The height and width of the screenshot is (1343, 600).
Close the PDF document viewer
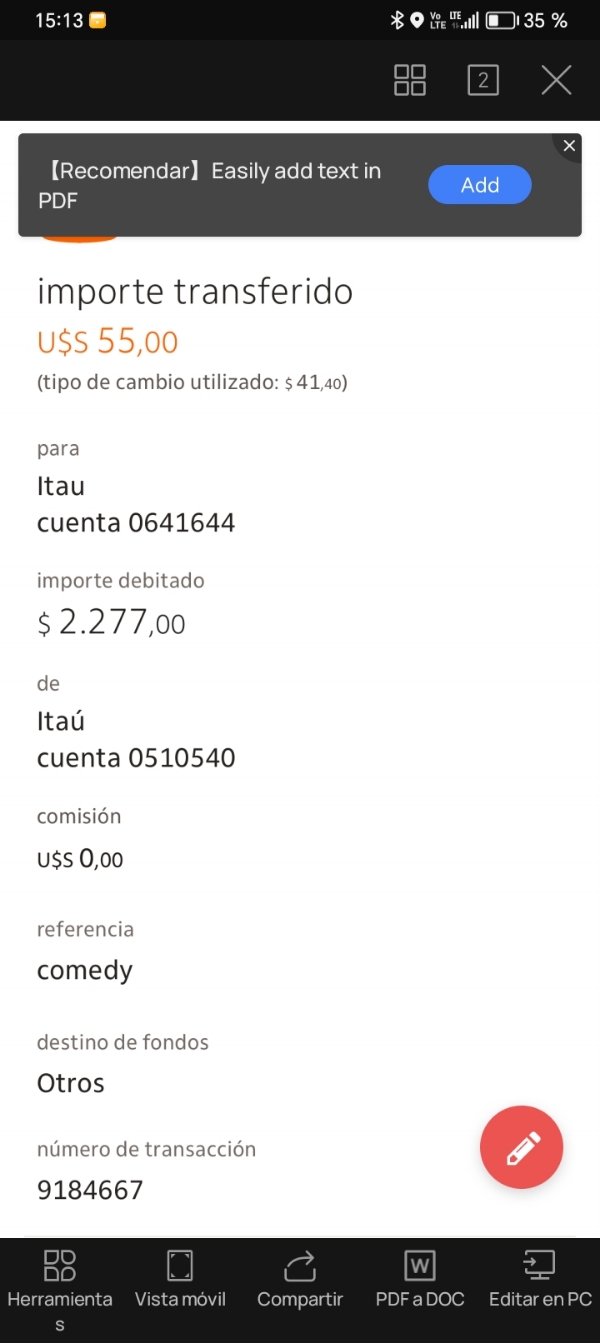[x=556, y=80]
